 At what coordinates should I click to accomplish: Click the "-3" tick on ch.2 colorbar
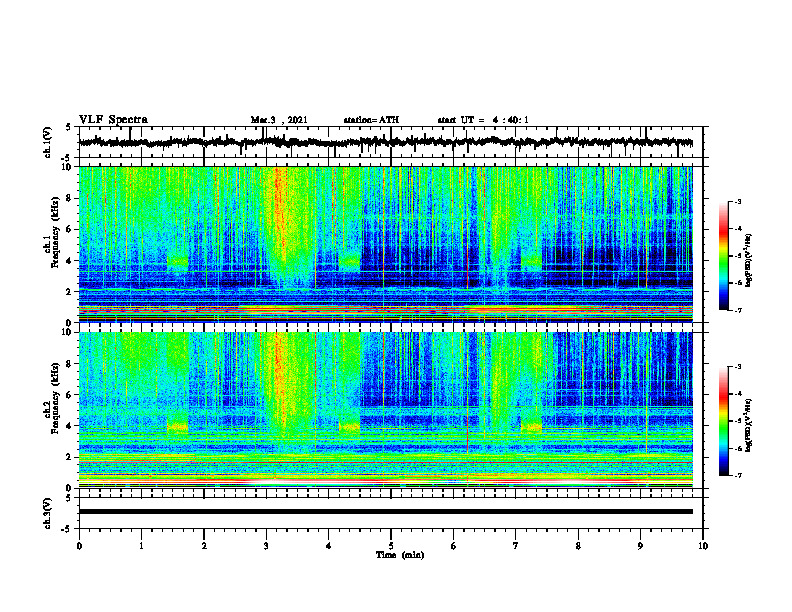738,367
